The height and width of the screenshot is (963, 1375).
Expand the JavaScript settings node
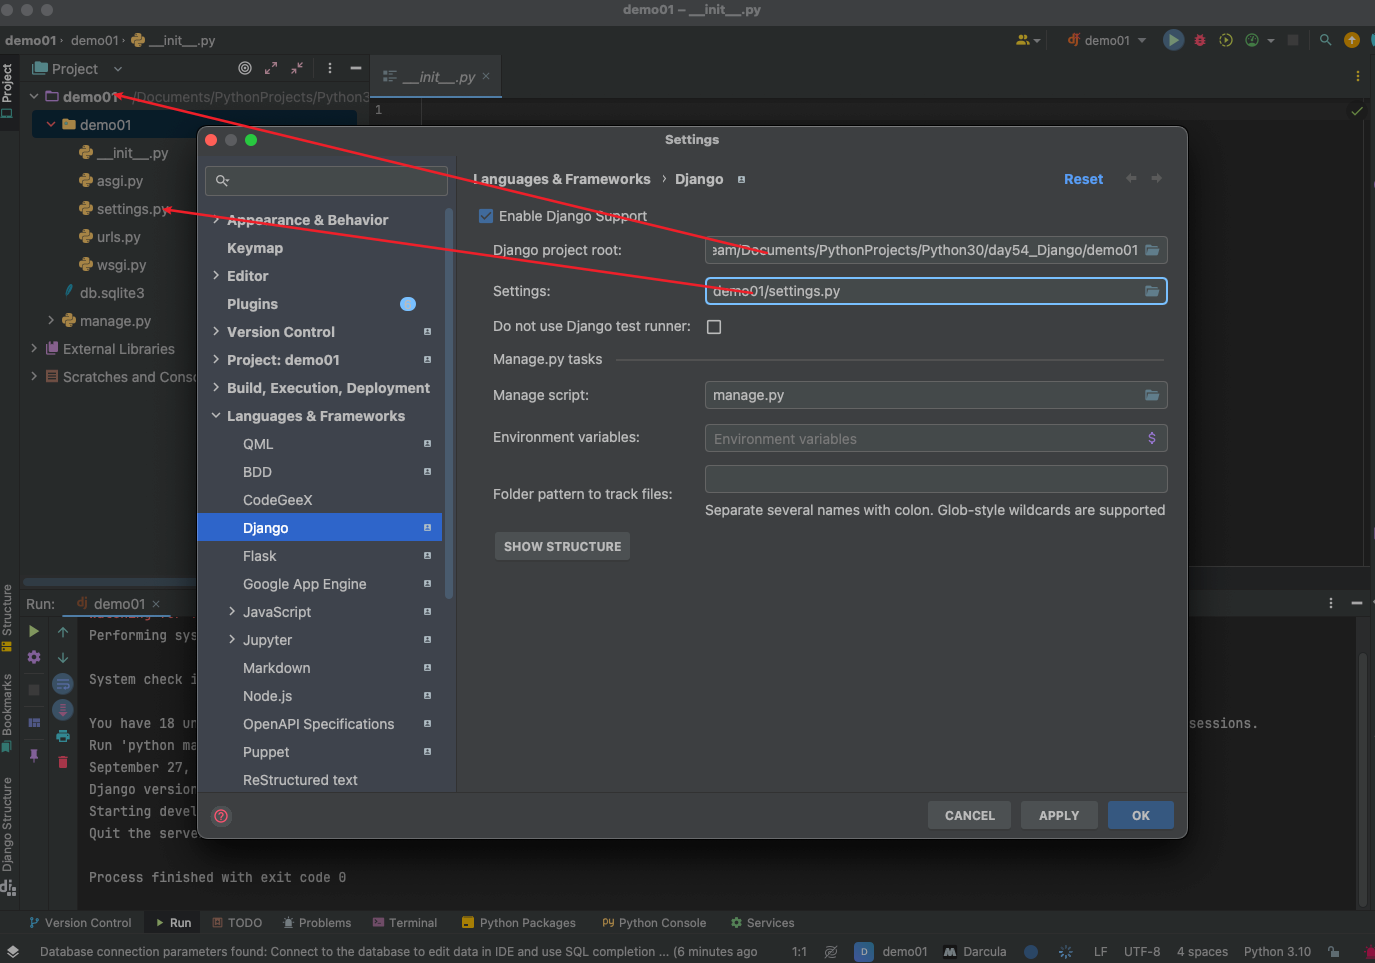point(232,611)
